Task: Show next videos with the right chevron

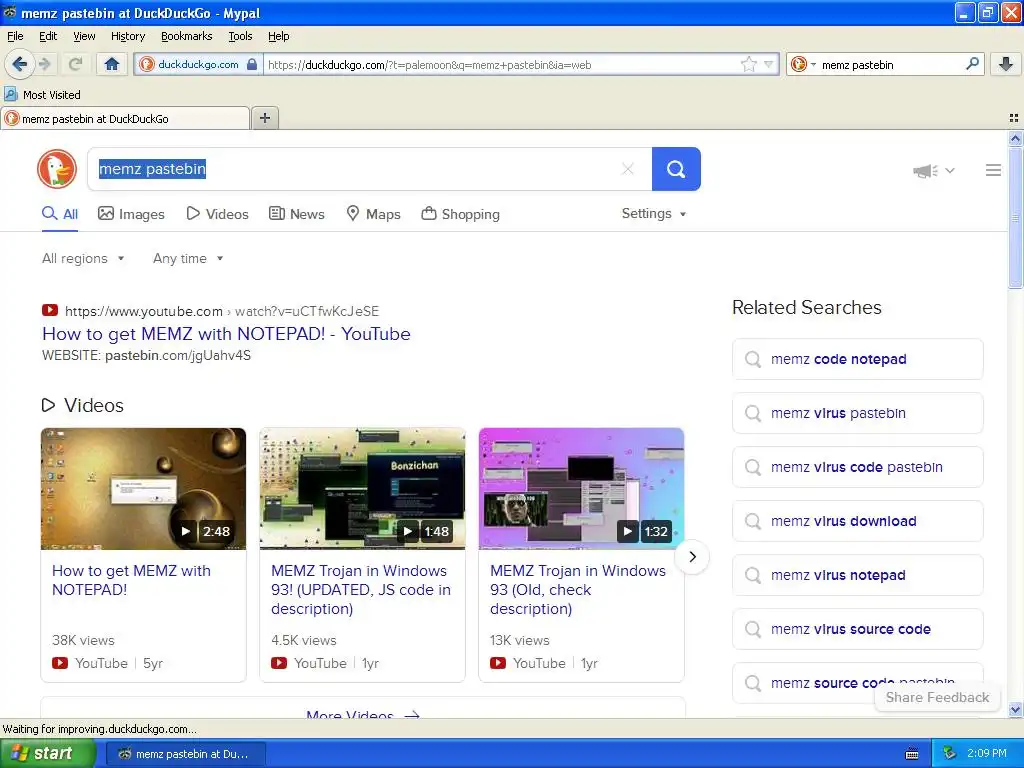Action: pyautogui.click(x=692, y=557)
